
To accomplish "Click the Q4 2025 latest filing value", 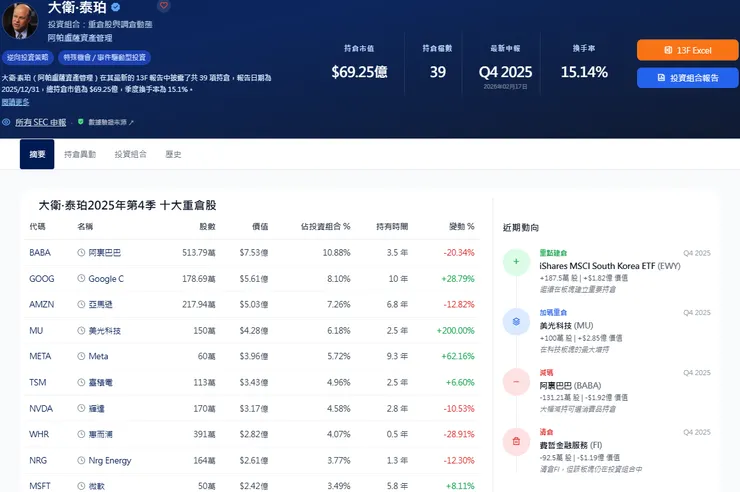I will 505,72.
